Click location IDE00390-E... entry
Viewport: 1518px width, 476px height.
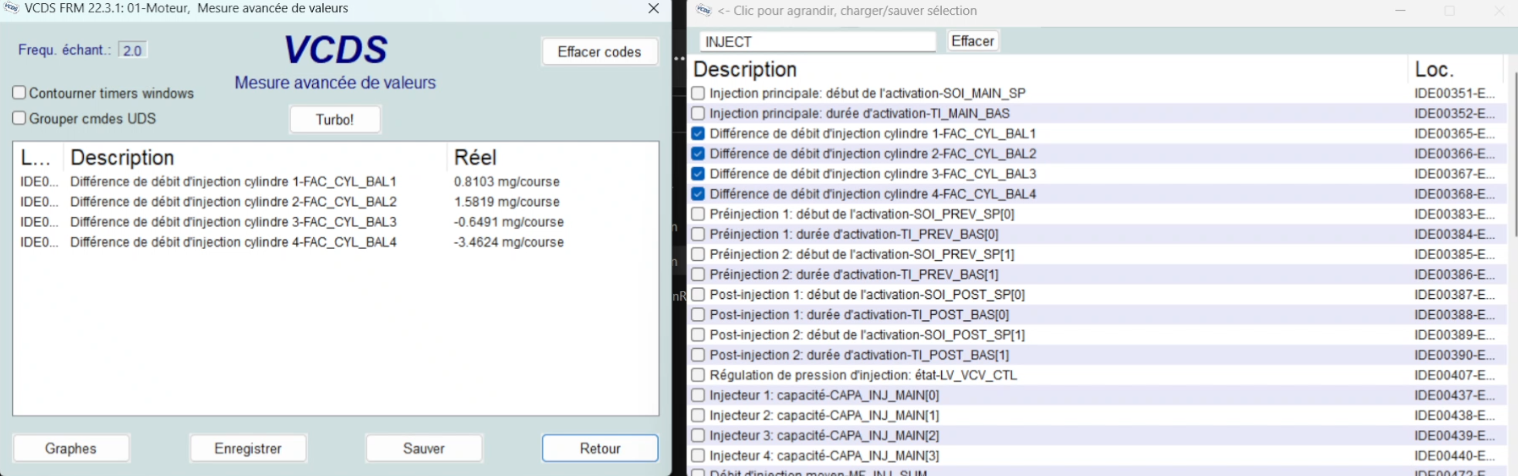pos(1454,355)
